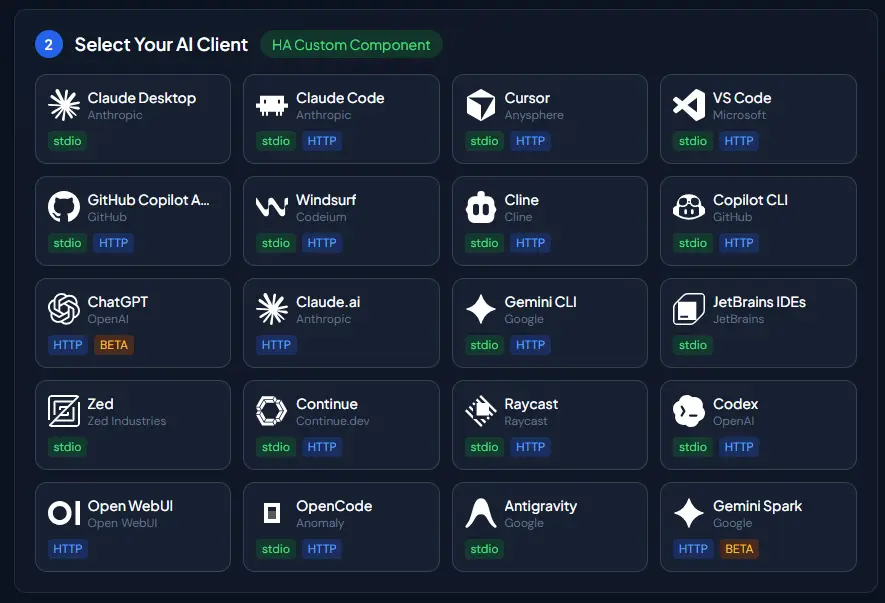Screen dimensions: 885x603
Task: Click the HTTP tag on Codex card
Action: (739, 447)
